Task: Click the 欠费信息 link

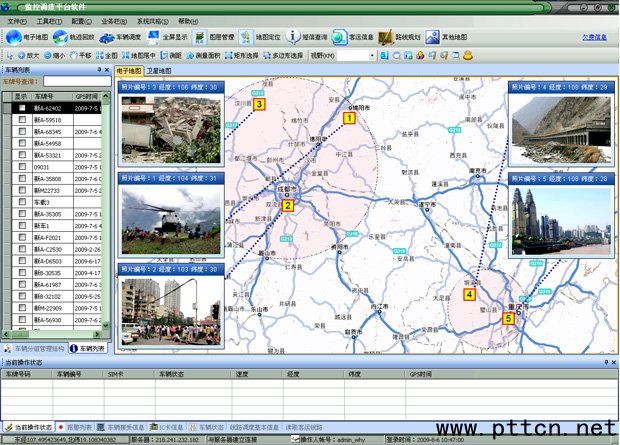Action: pos(594,37)
